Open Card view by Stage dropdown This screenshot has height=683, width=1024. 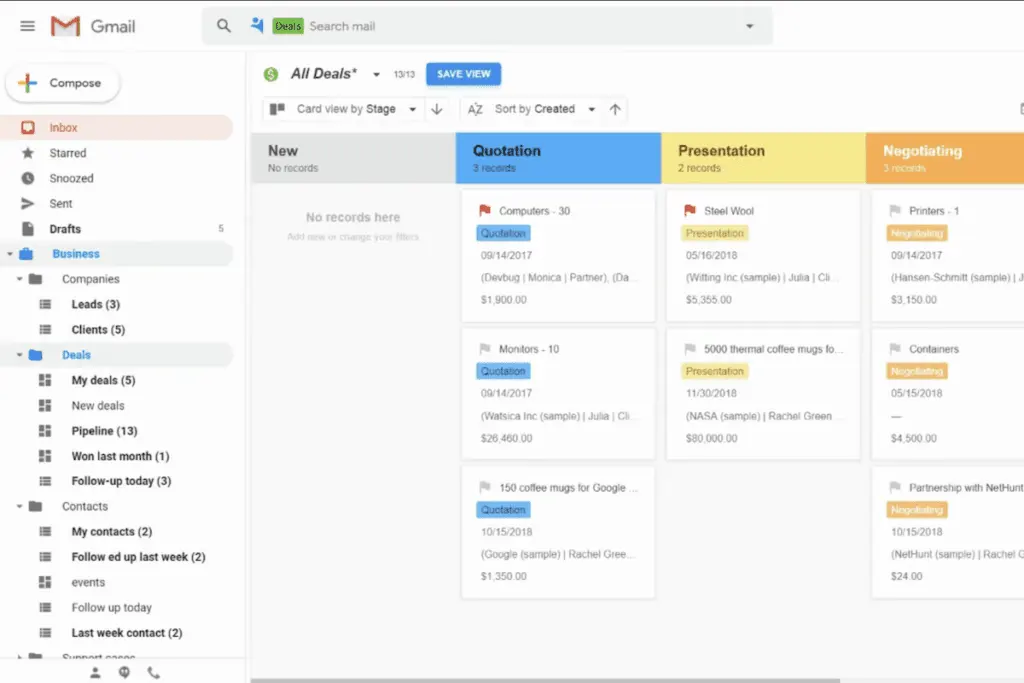click(x=412, y=109)
